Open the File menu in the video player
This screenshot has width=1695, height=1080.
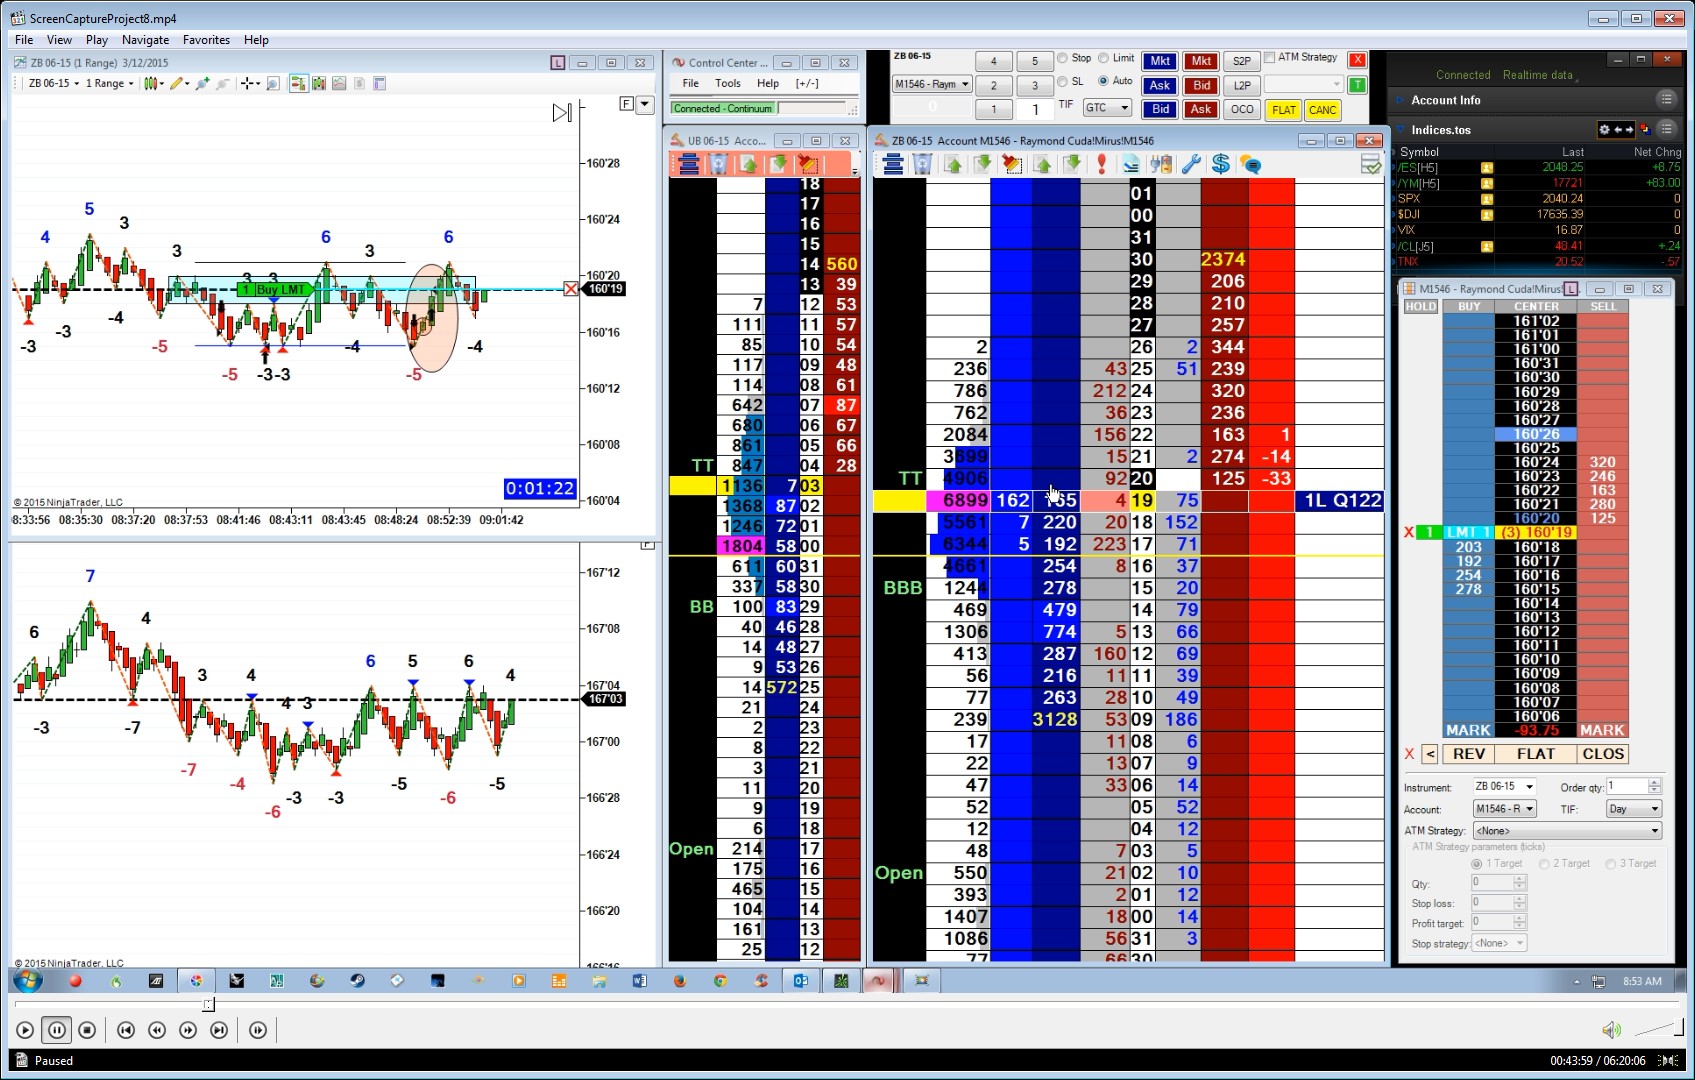pyautogui.click(x=24, y=40)
